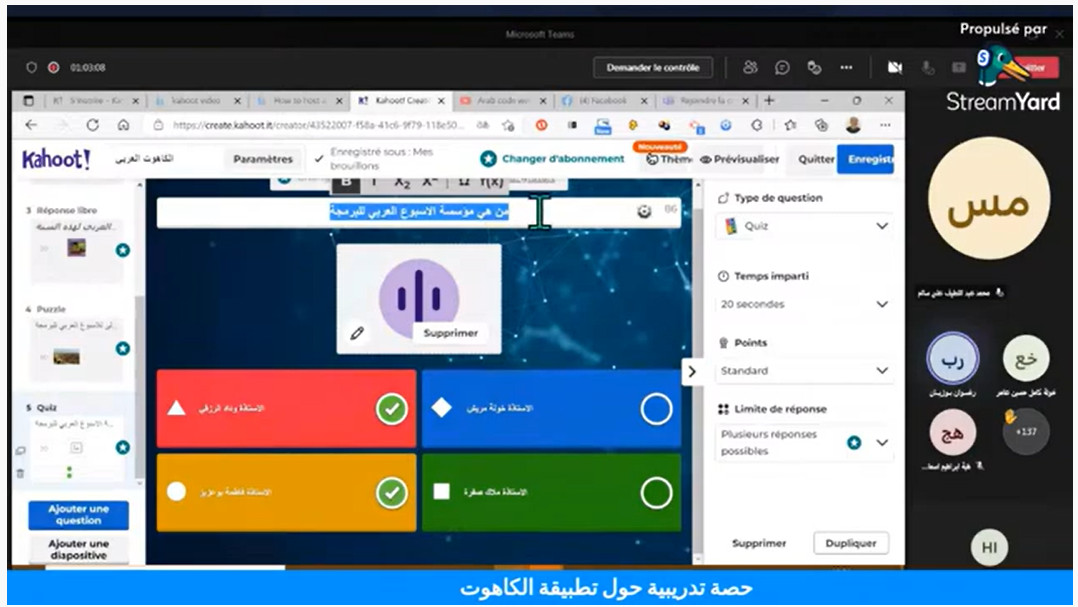This screenshot has width=1078, height=607.
Task: Click the browser profile avatar icon
Action: pyautogui.click(x=853, y=125)
